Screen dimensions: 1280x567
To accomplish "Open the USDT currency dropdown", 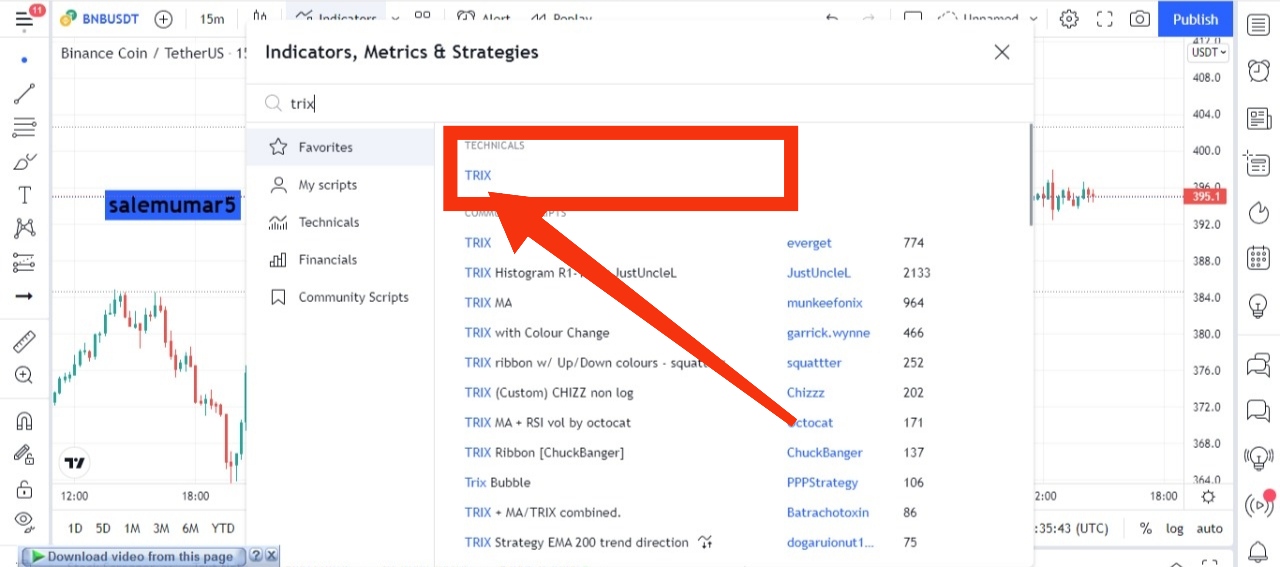I will coord(1208,52).
